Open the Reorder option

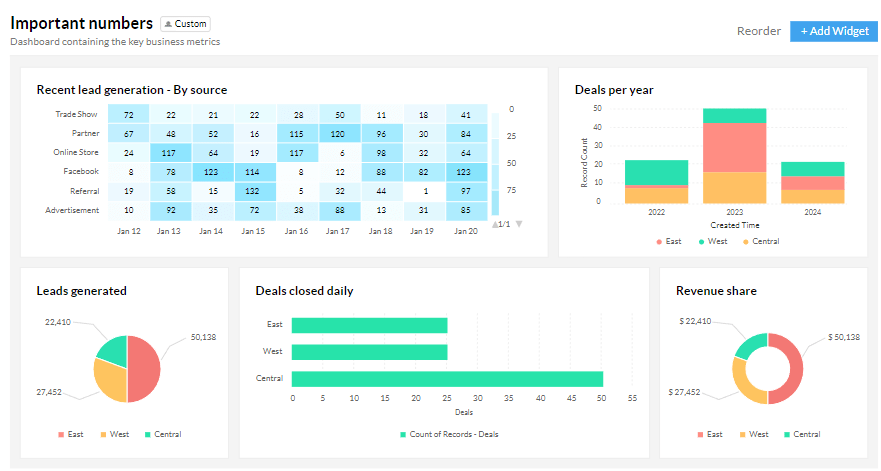(x=759, y=31)
